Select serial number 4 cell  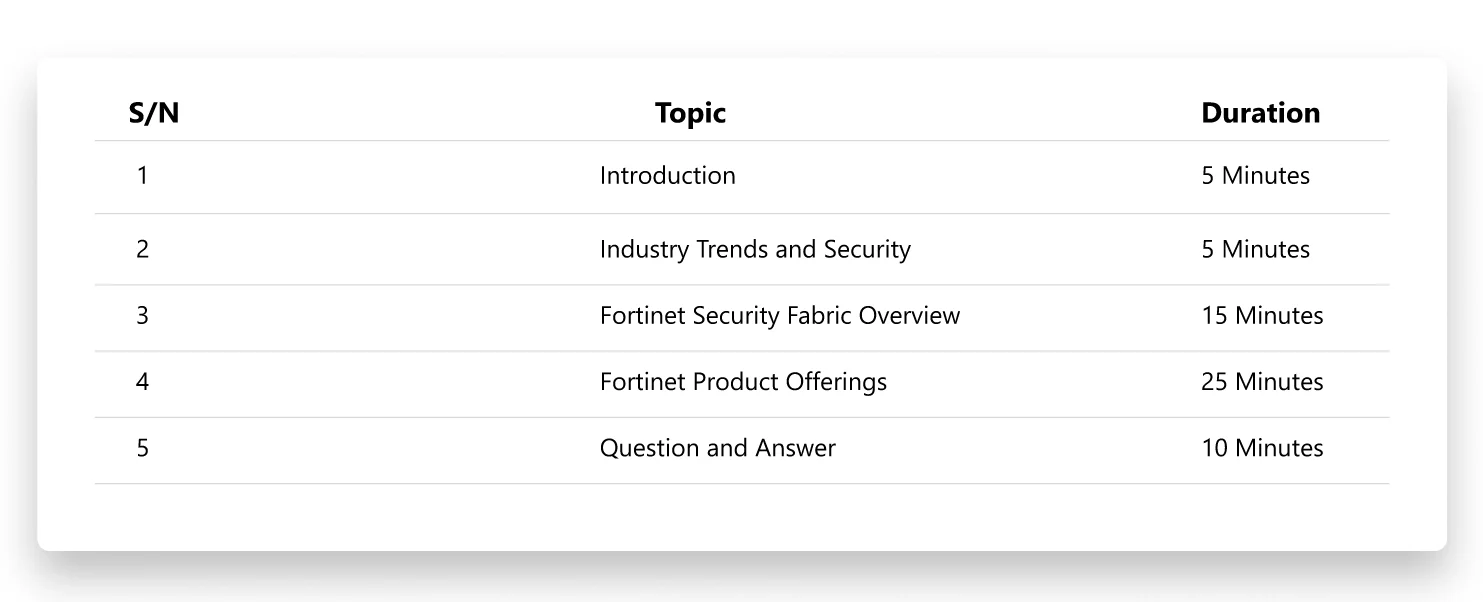coord(142,382)
